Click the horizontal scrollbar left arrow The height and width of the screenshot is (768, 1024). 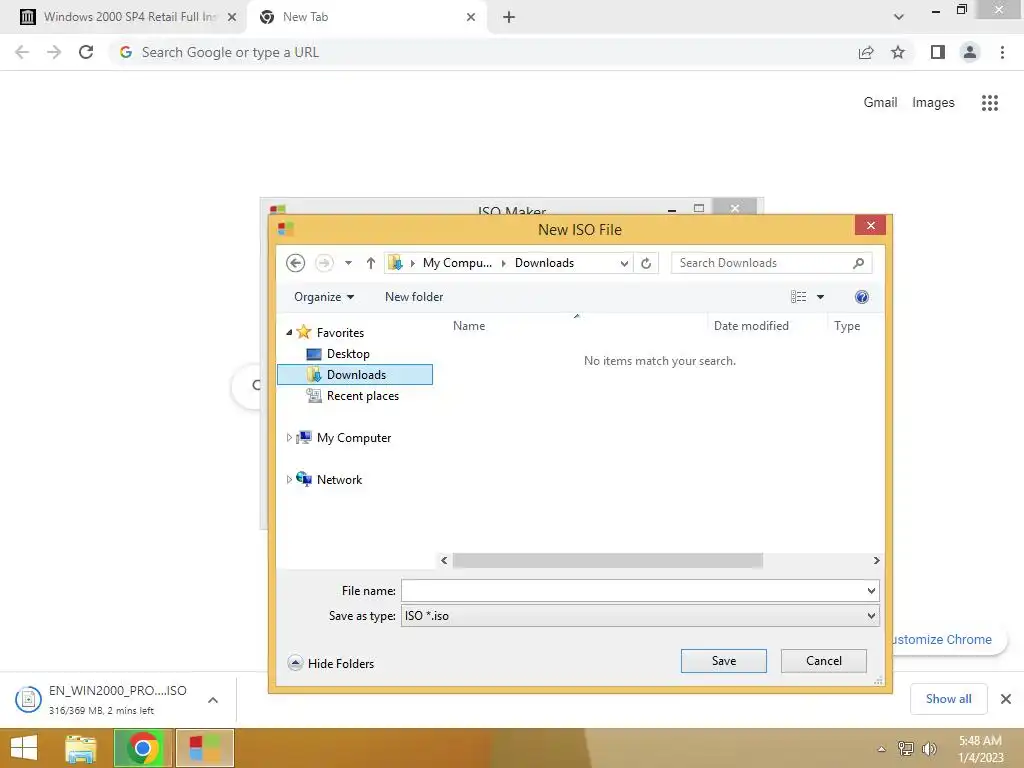coord(444,560)
